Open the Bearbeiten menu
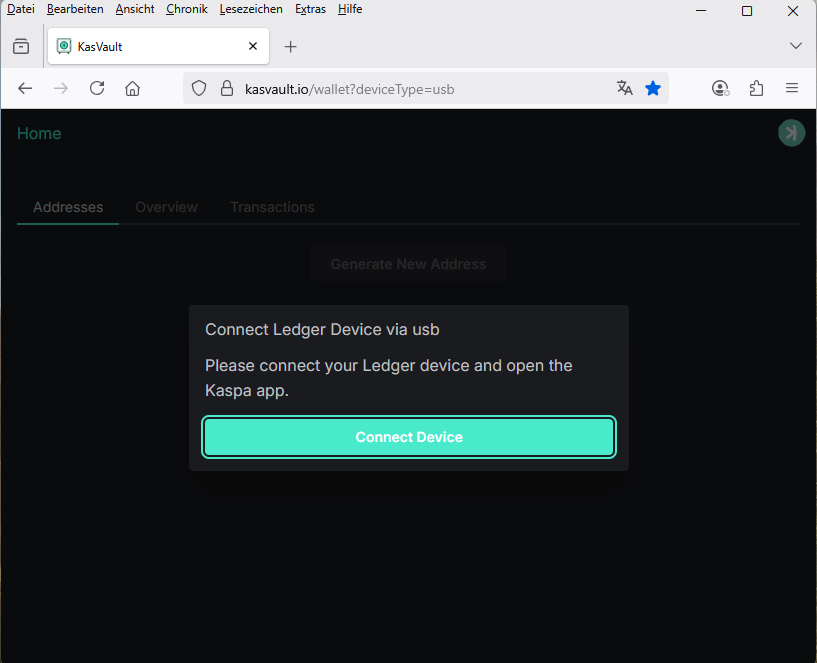The width and height of the screenshot is (817, 663). tap(75, 9)
